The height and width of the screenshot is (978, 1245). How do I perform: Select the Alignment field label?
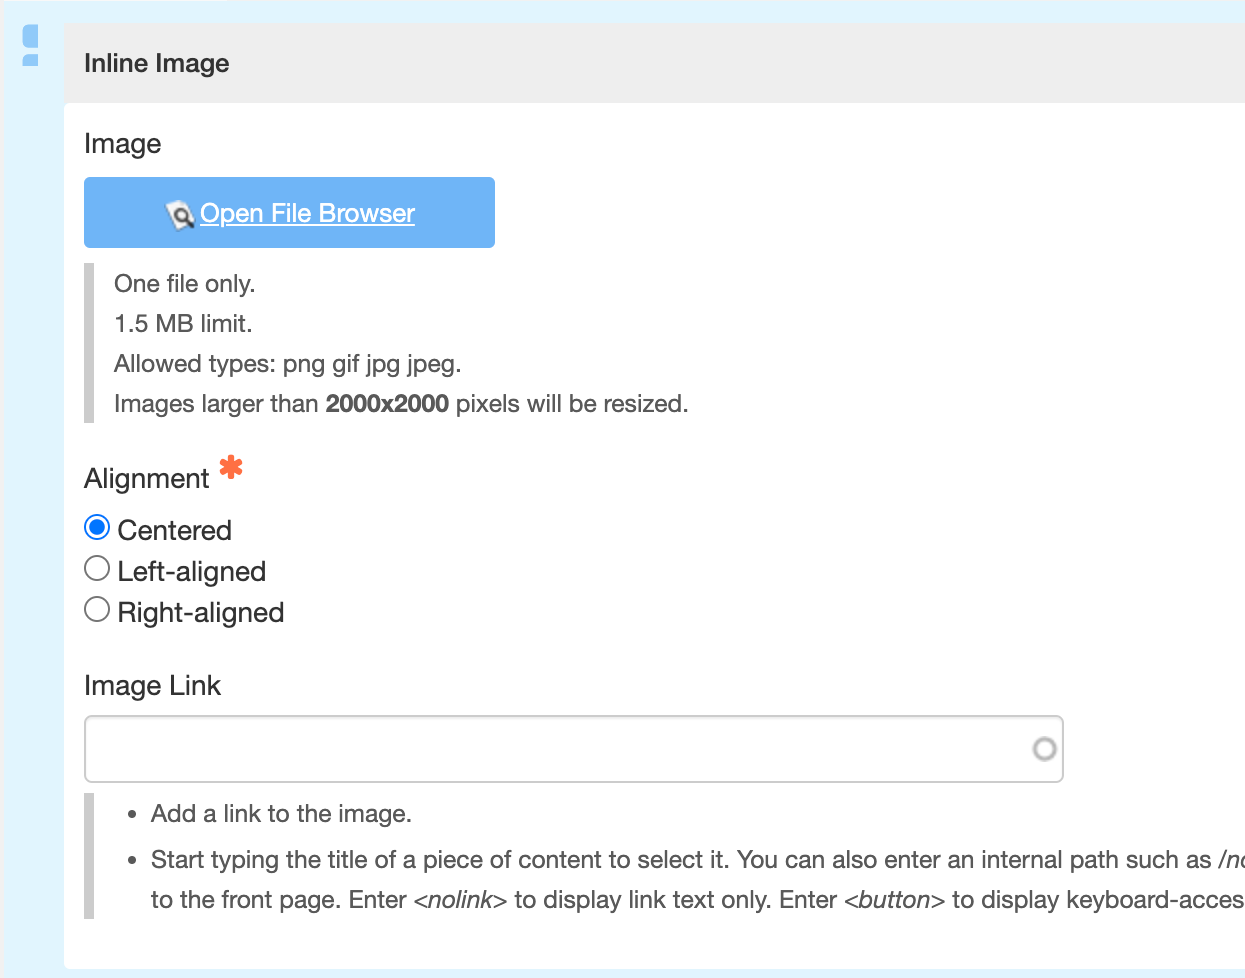pos(146,478)
